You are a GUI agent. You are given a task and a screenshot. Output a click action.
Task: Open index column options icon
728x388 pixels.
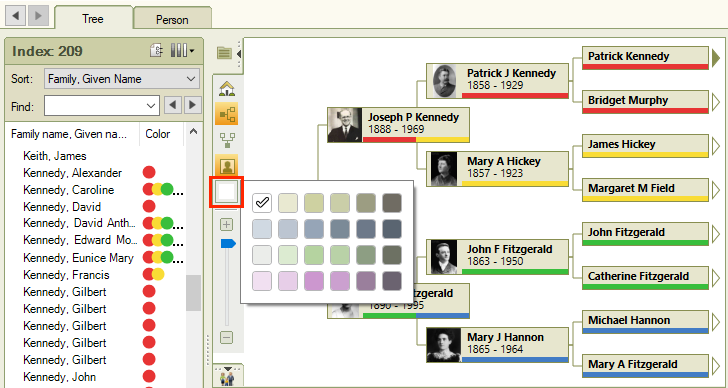pos(182,51)
